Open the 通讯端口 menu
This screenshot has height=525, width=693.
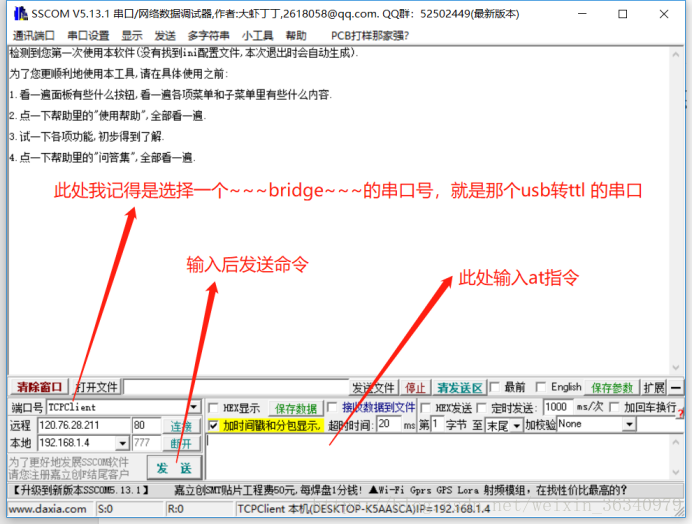click(x=34, y=35)
